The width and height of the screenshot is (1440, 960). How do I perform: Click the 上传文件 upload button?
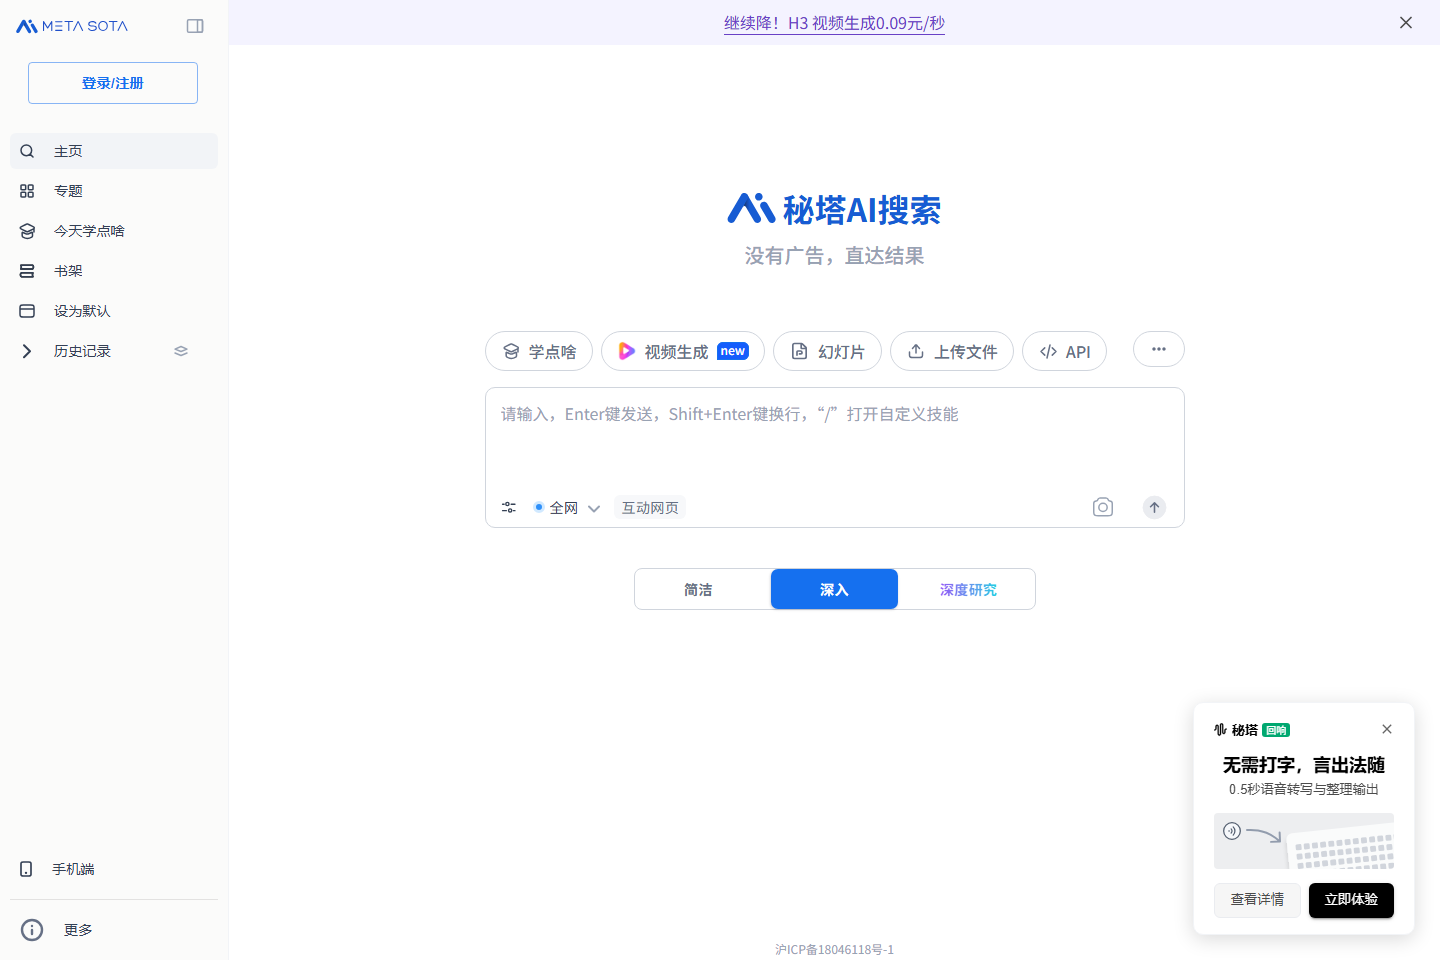pos(952,351)
